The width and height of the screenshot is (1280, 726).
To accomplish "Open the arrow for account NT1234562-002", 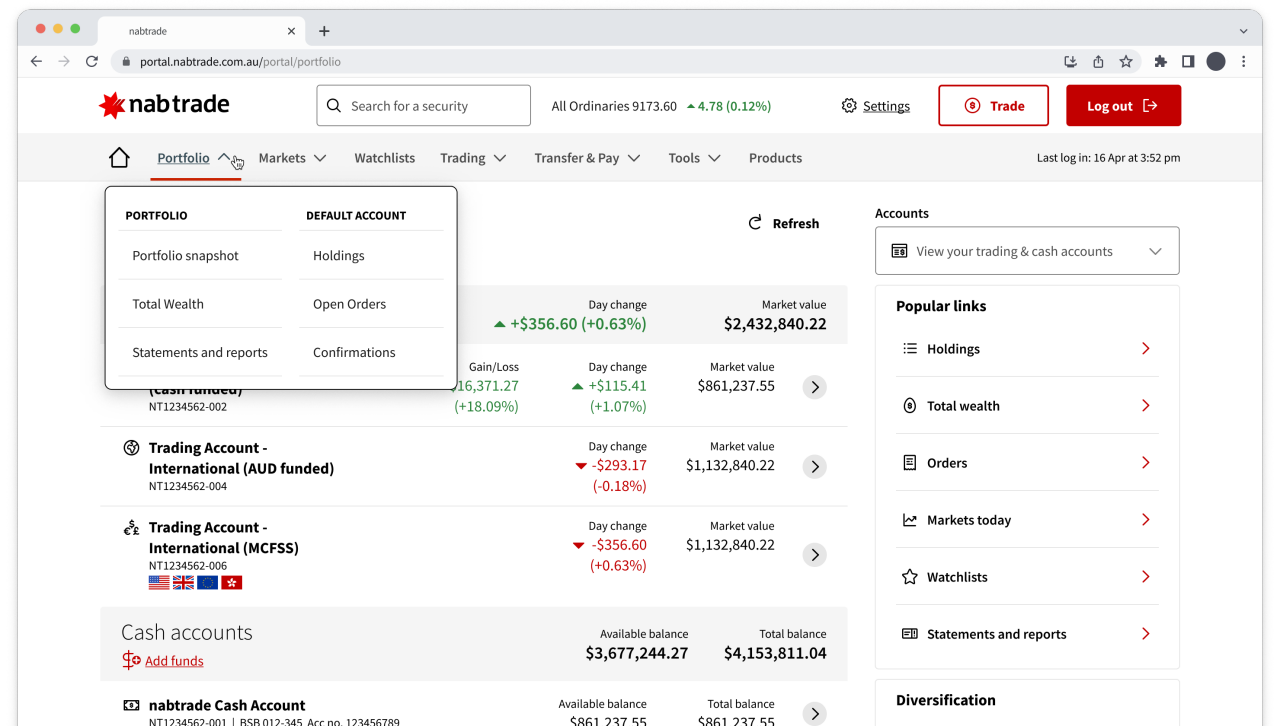I will (x=815, y=387).
